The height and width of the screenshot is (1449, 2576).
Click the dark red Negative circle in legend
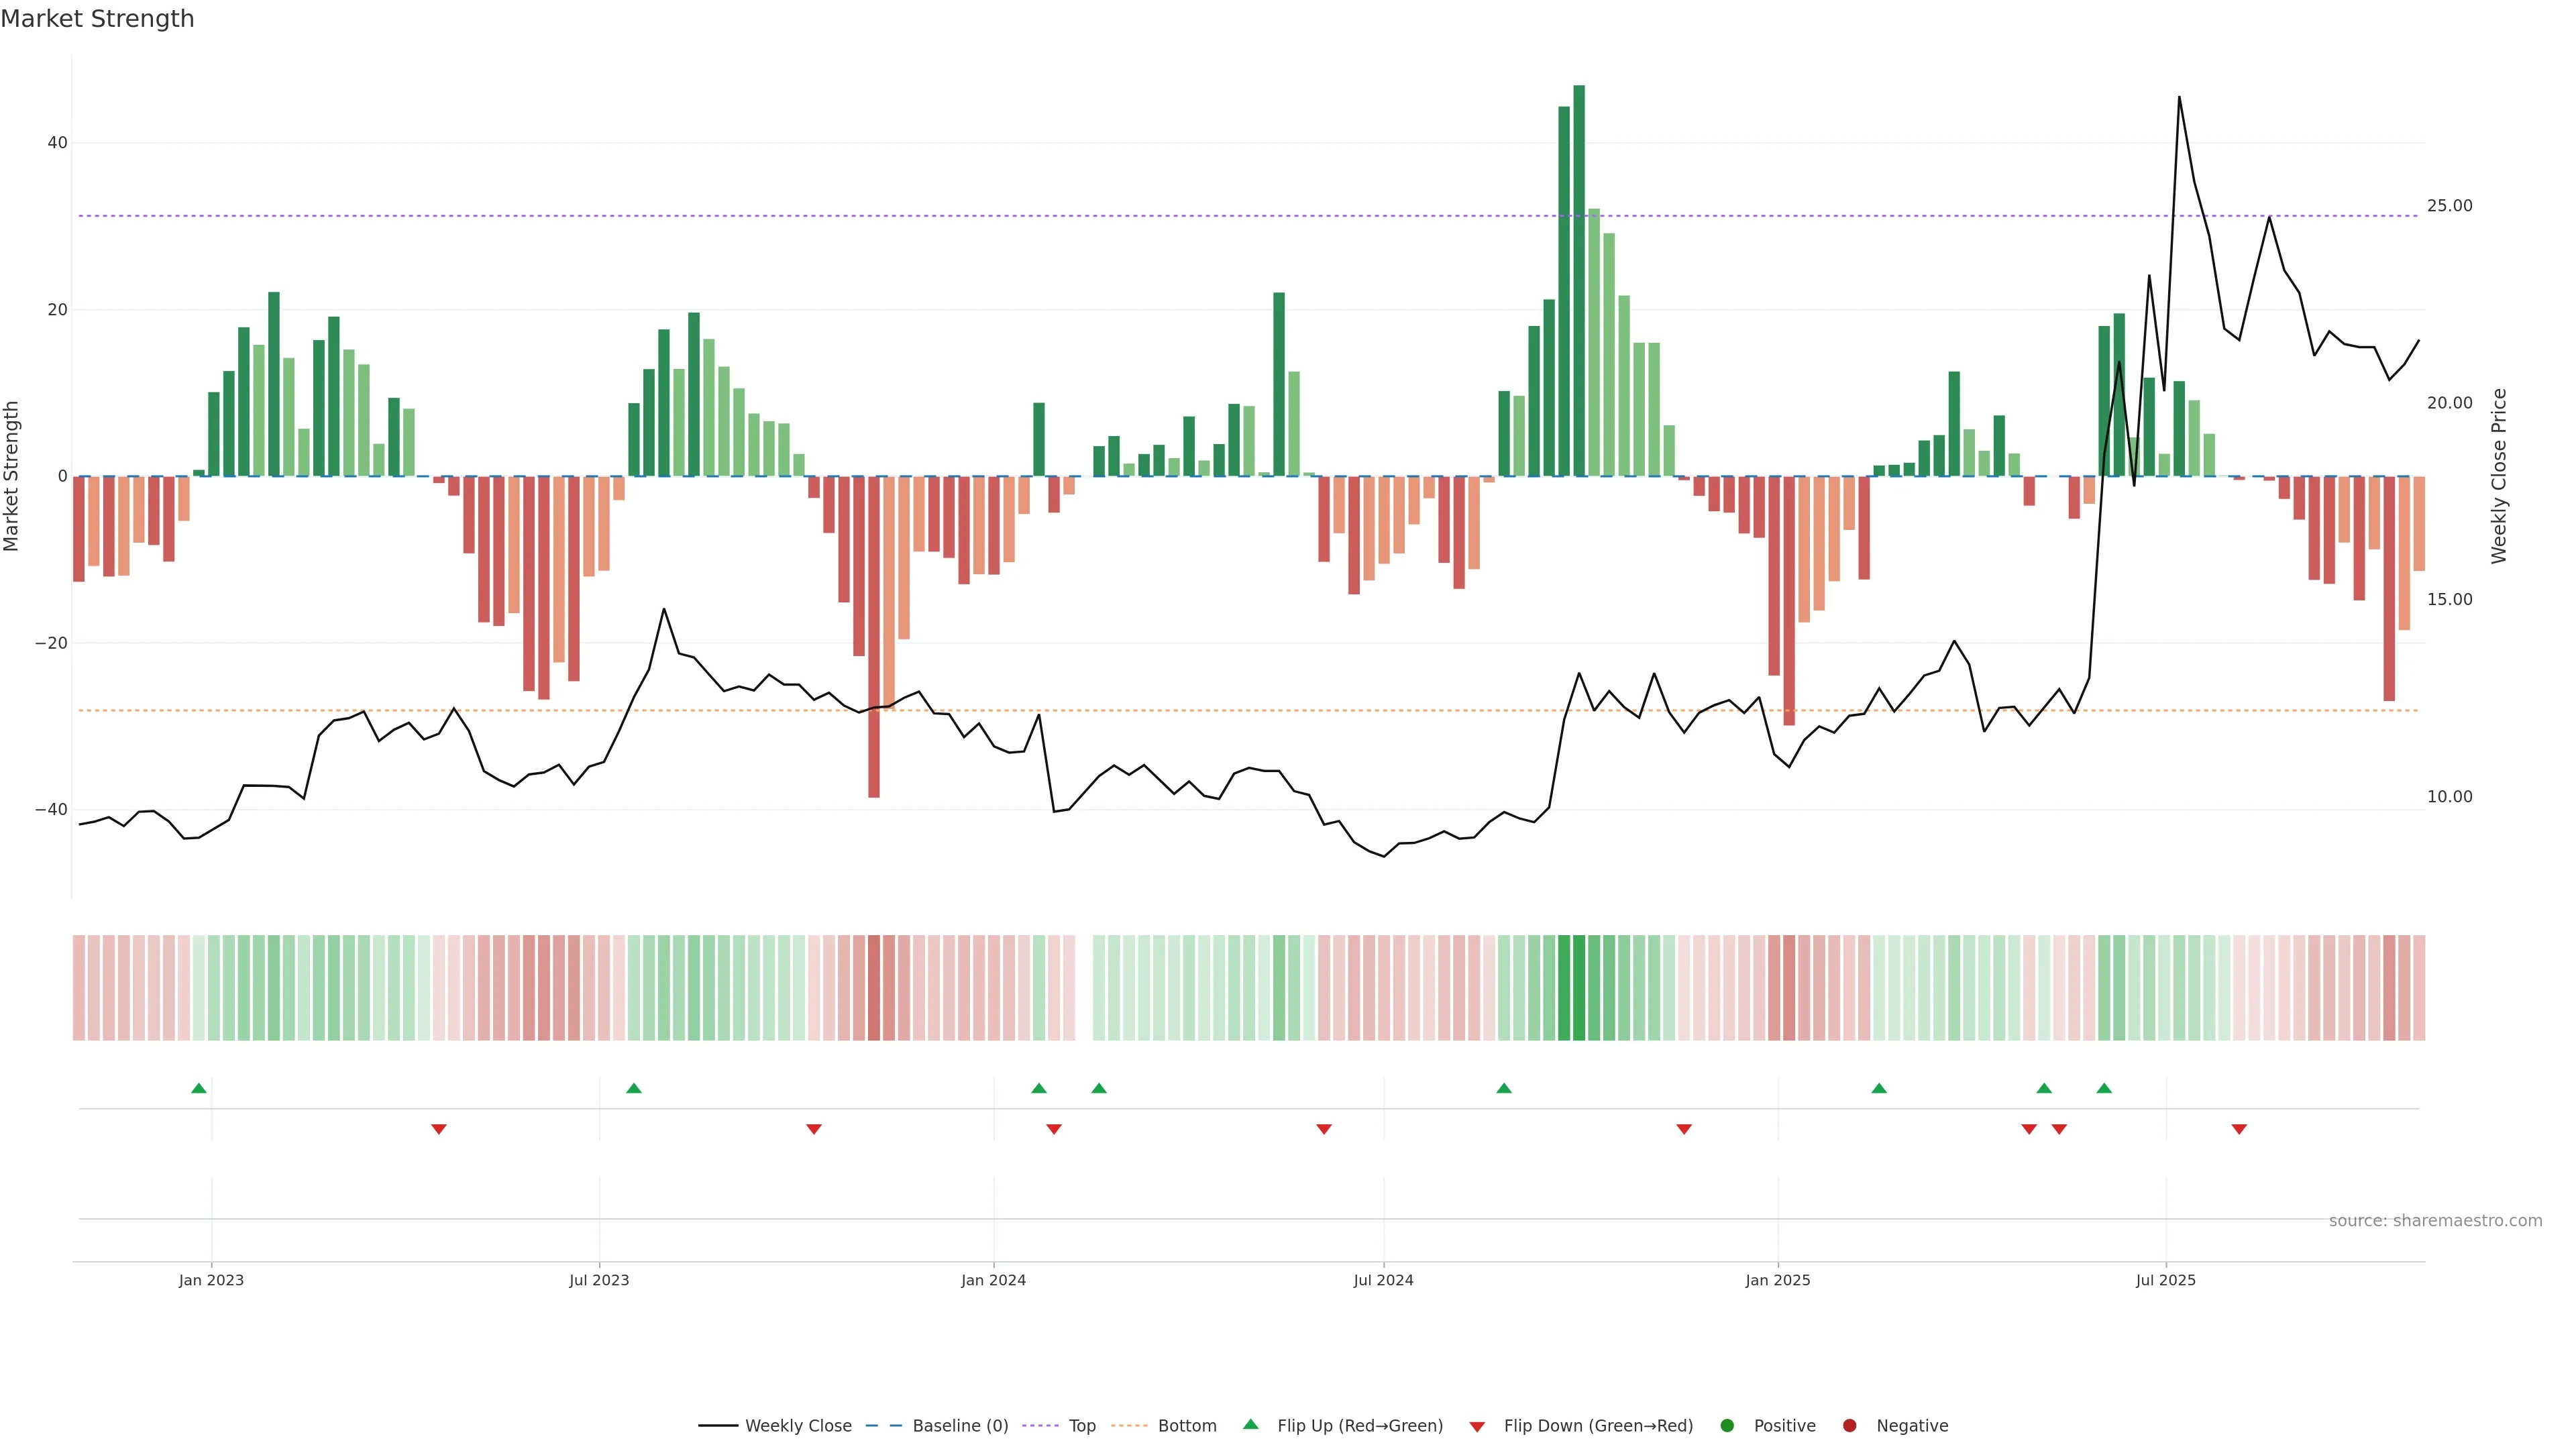click(x=1849, y=1426)
